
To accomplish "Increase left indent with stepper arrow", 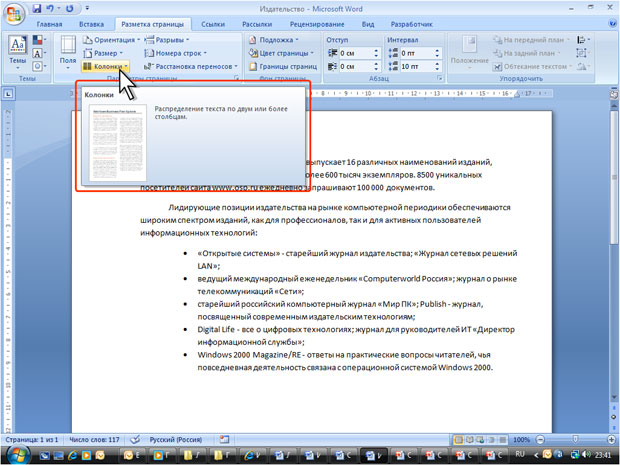I will click(376, 50).
